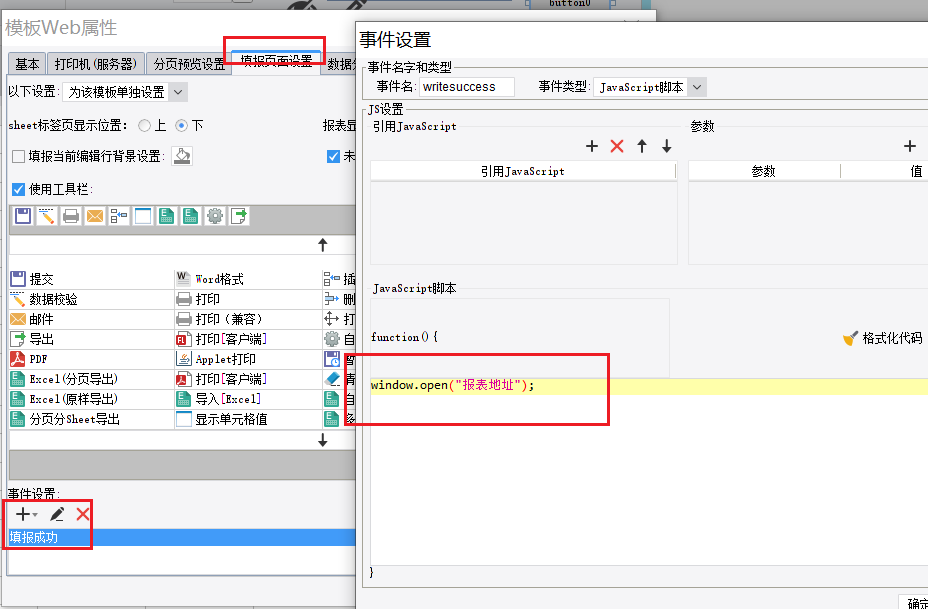Screen dimensions: 928x609
Task: Open the 以下设置 dropdown 为该模板单独设置
Action: (125, 92)
